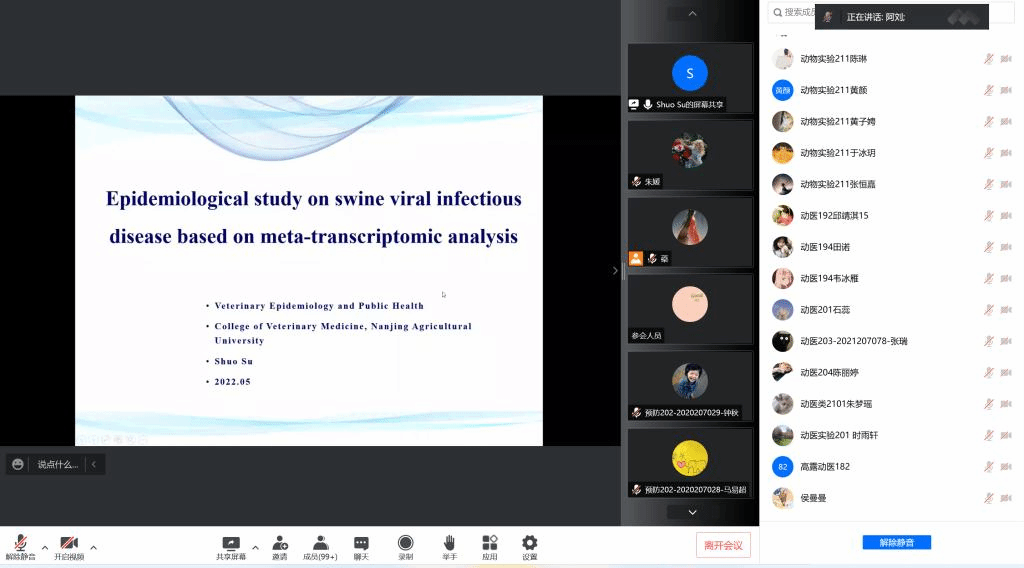Image resolution: width=1024 pixels, height=568 pixels.
Task: Click the red 离开会议 leave meeting button
Action: click(723, 545)
